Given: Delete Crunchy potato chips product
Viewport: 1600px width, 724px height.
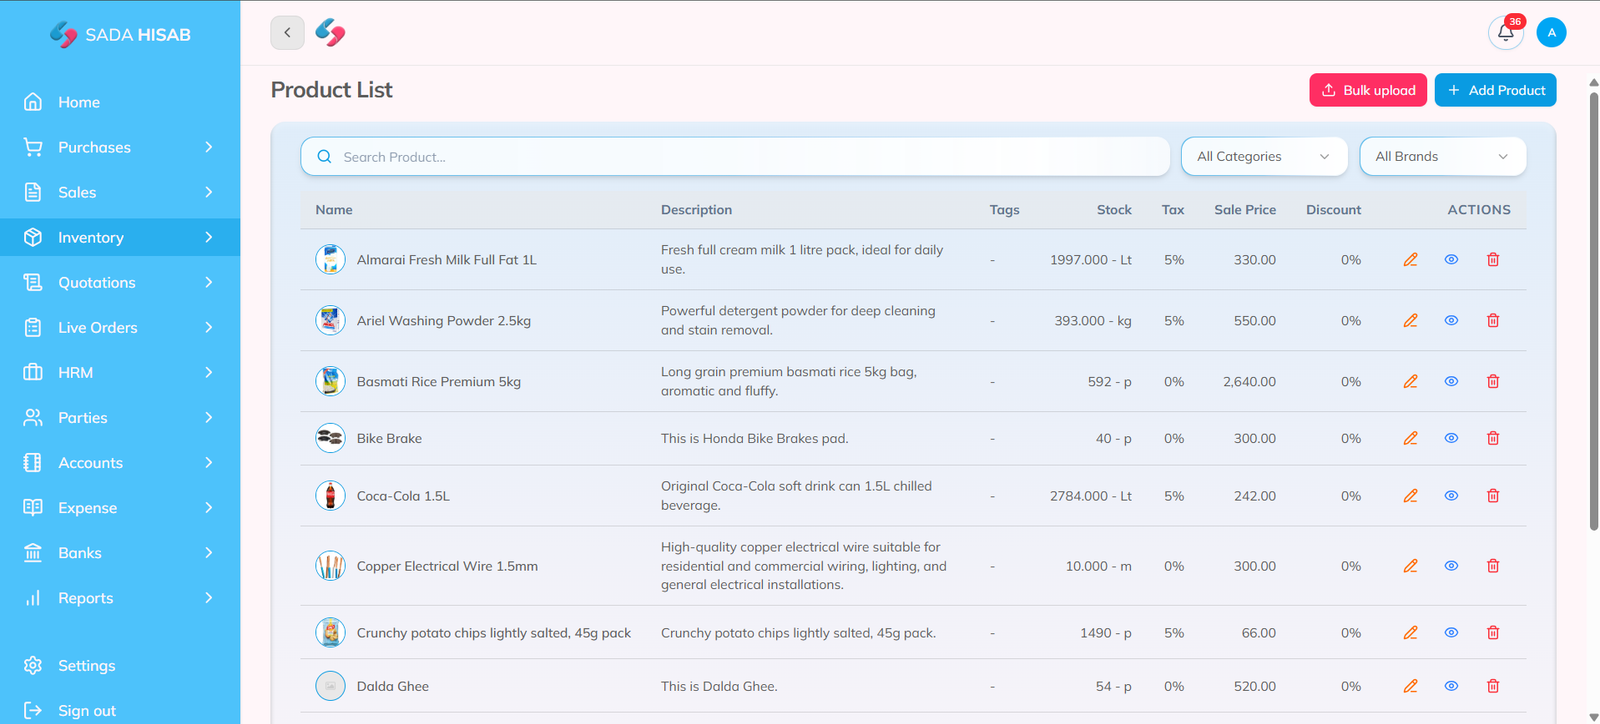Looking at the screenshot, I should [1493, 633].
